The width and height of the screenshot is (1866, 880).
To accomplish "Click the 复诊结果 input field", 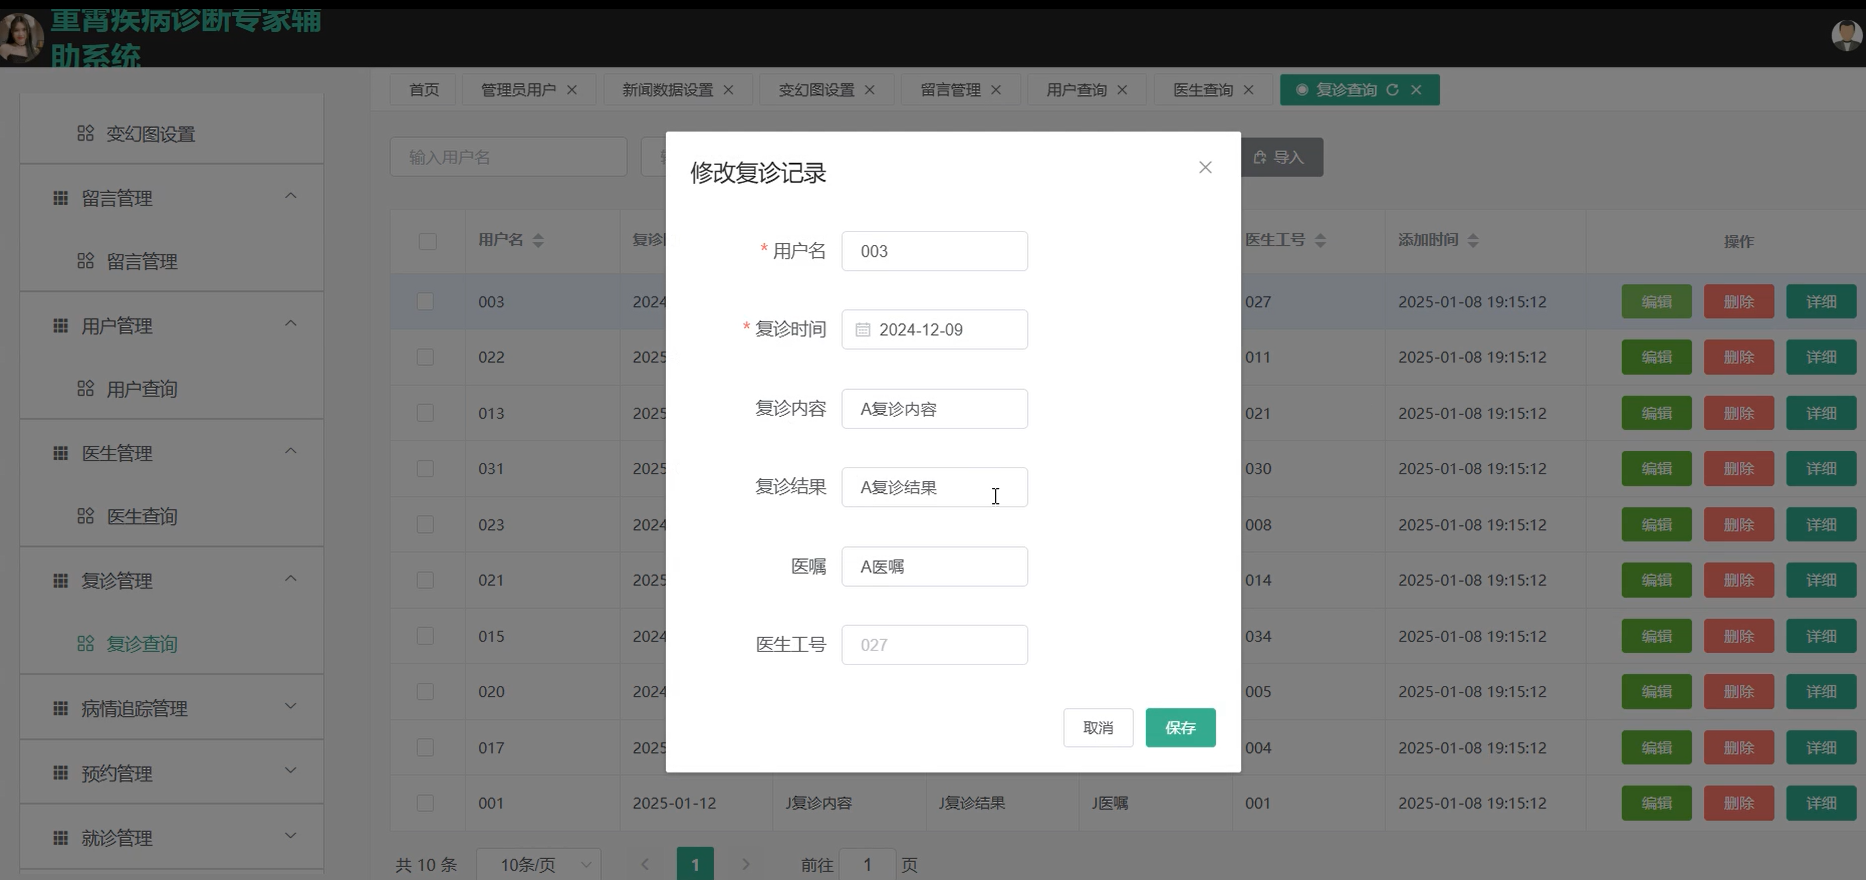I will pyautogui.click(x=934, y=487).
